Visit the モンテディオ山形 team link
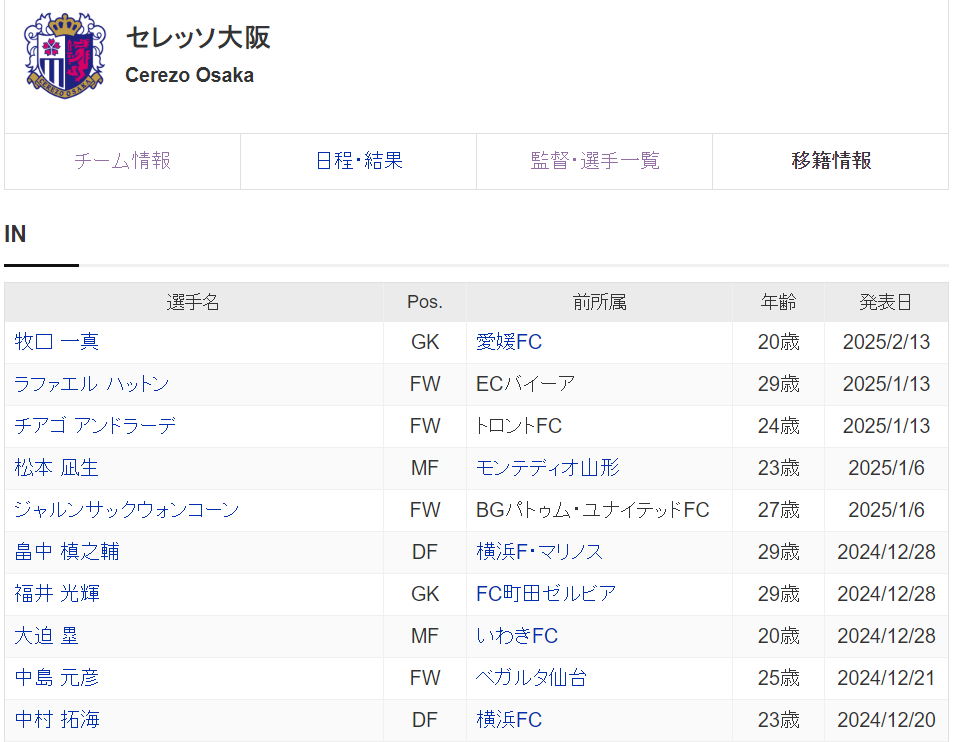This screenshot has width=954, height=742. point(548,468)
